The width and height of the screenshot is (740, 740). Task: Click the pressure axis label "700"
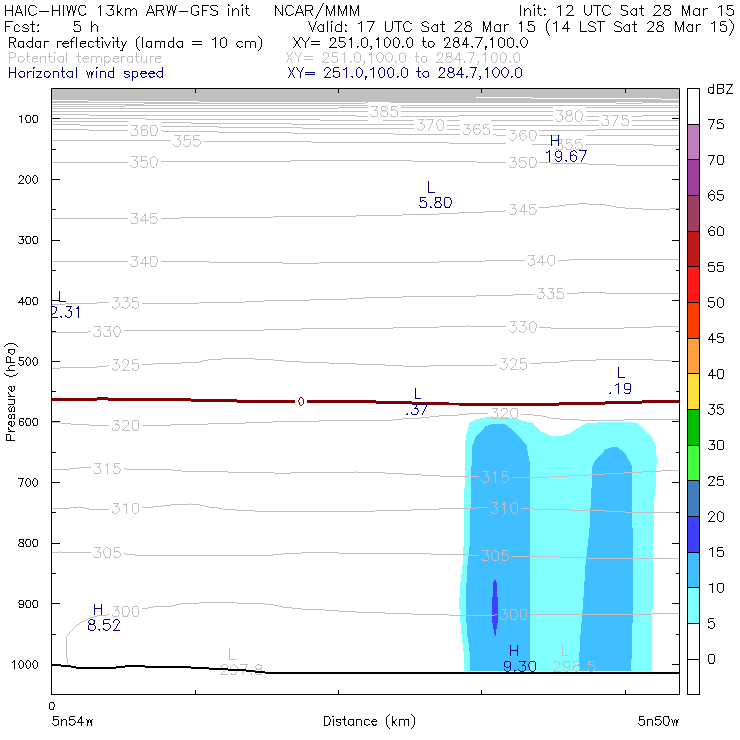tap(28, 483)
